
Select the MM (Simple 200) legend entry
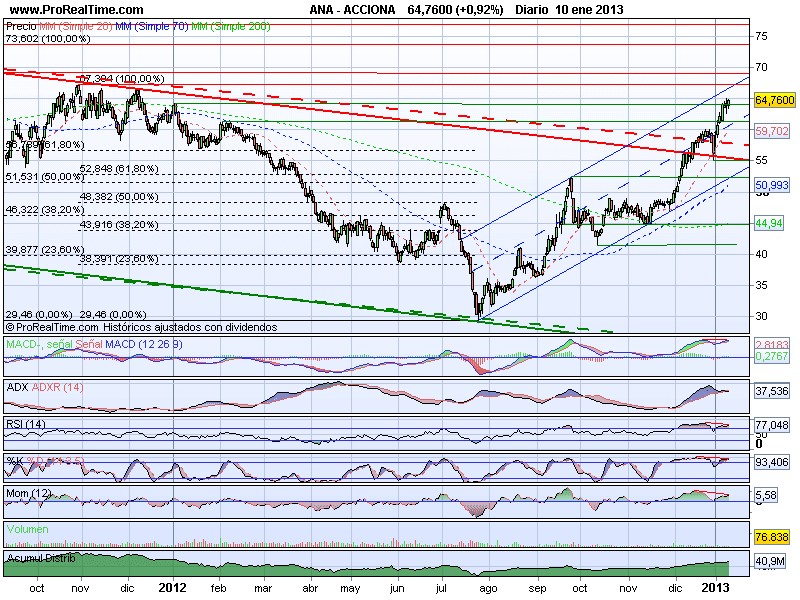(x=231, y=27)
